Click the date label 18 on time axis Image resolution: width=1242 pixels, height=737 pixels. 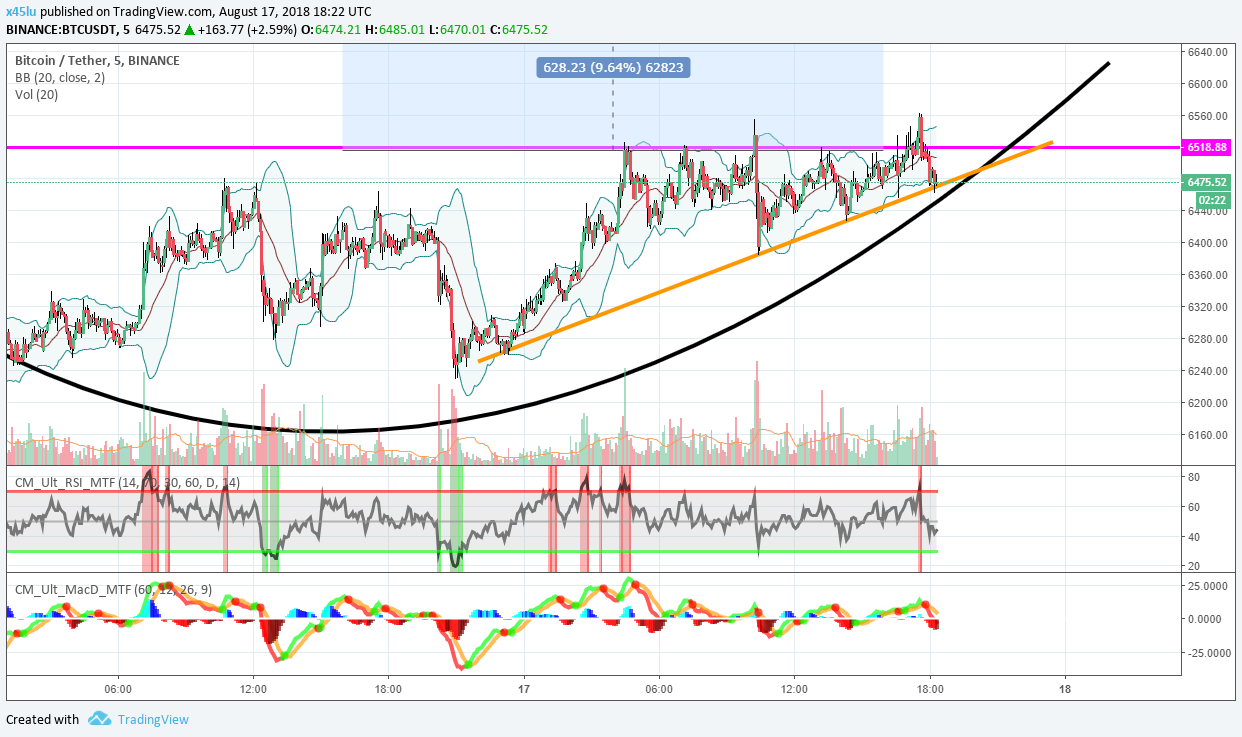pos(1065,689)
